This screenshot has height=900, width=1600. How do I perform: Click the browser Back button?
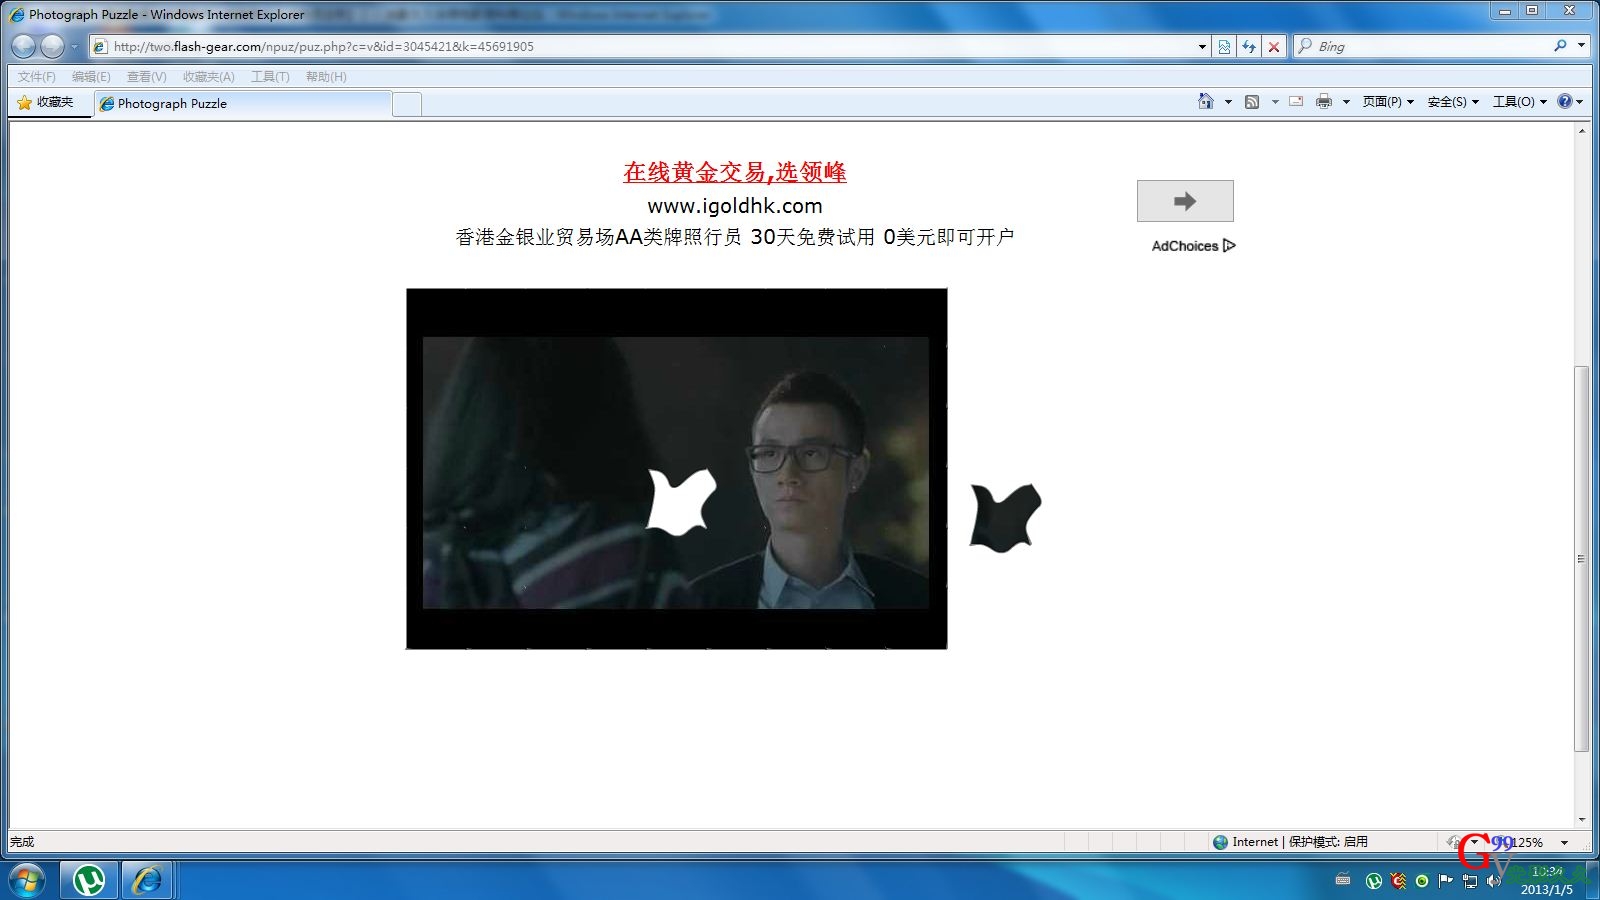[24, 46]
